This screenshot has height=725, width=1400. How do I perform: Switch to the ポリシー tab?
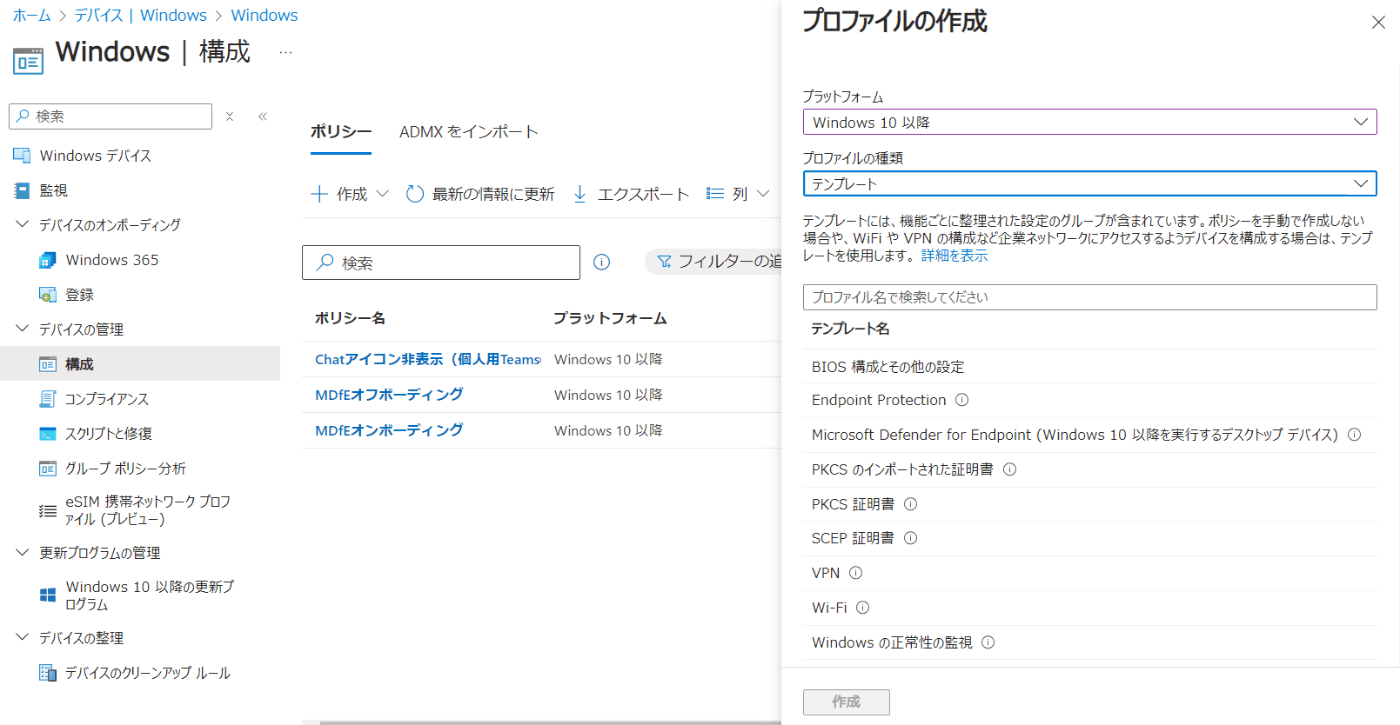click(x=341, y=132)
